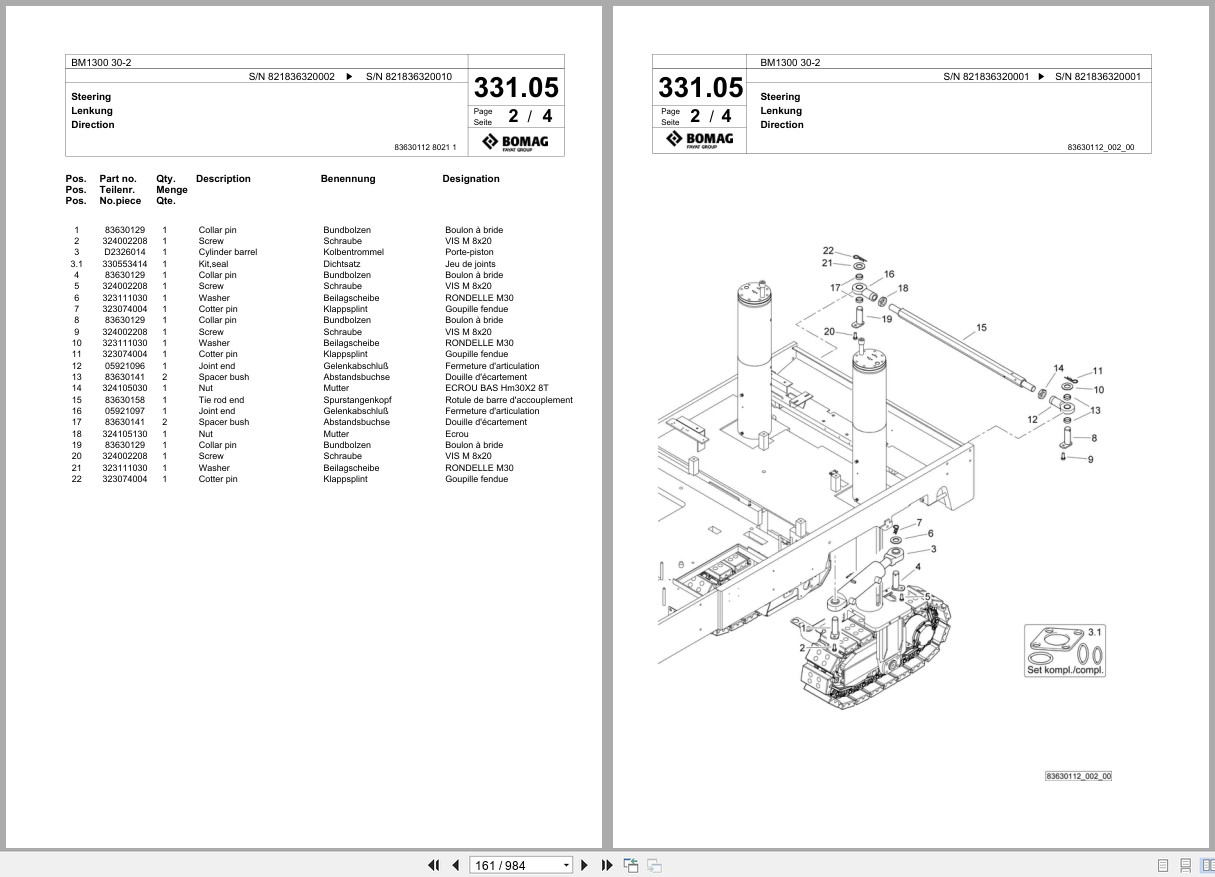The width and height of the screenshot is (1215, 877).
Task: Click the '331.05' heading on left page
Action: point(516,87)
